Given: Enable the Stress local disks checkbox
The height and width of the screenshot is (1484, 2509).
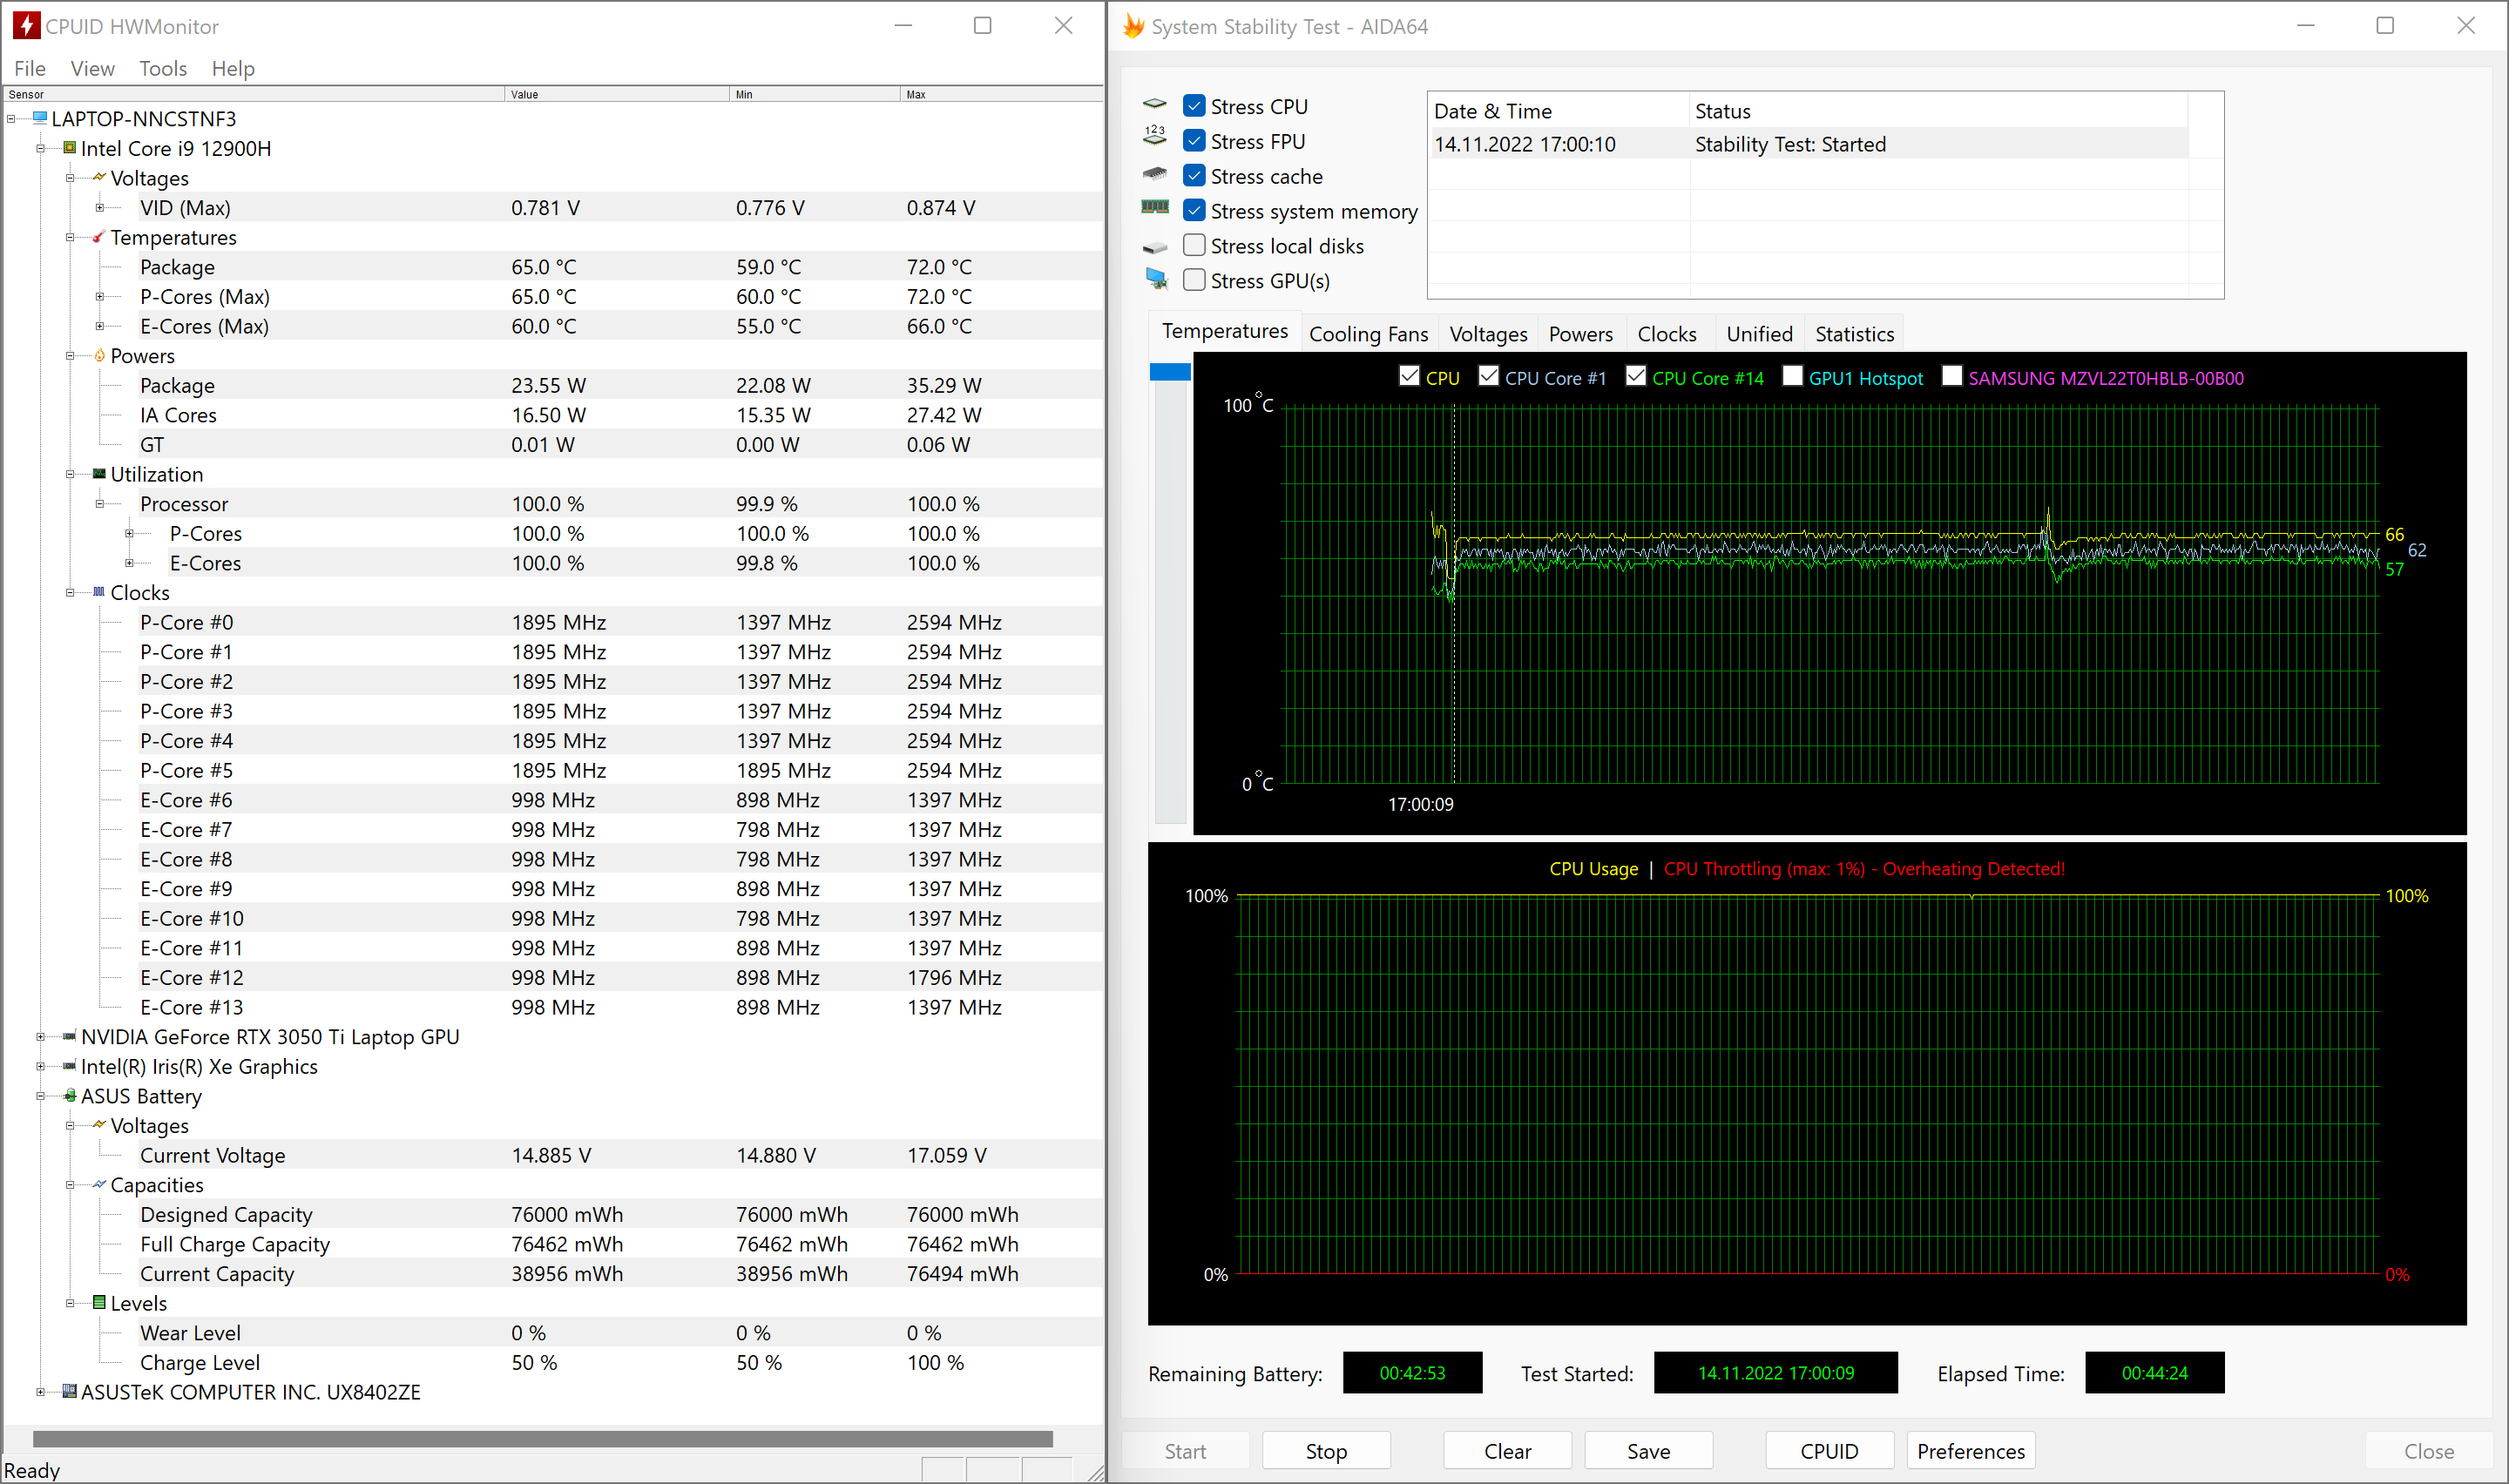Looking at the screenshot, I should (x=1194, y=246).
